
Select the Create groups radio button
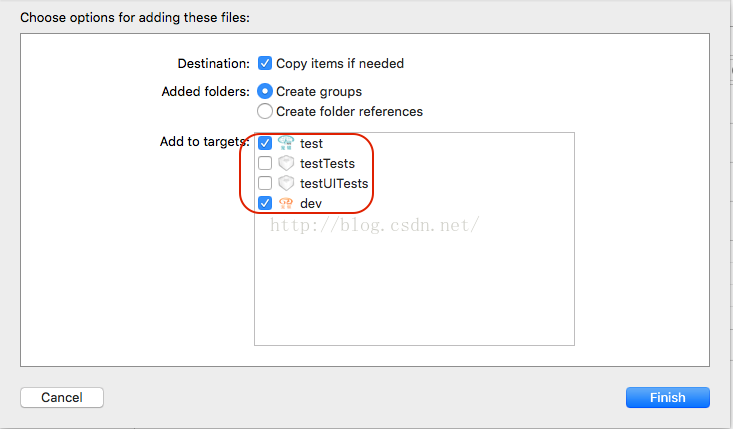click(265, 91)
